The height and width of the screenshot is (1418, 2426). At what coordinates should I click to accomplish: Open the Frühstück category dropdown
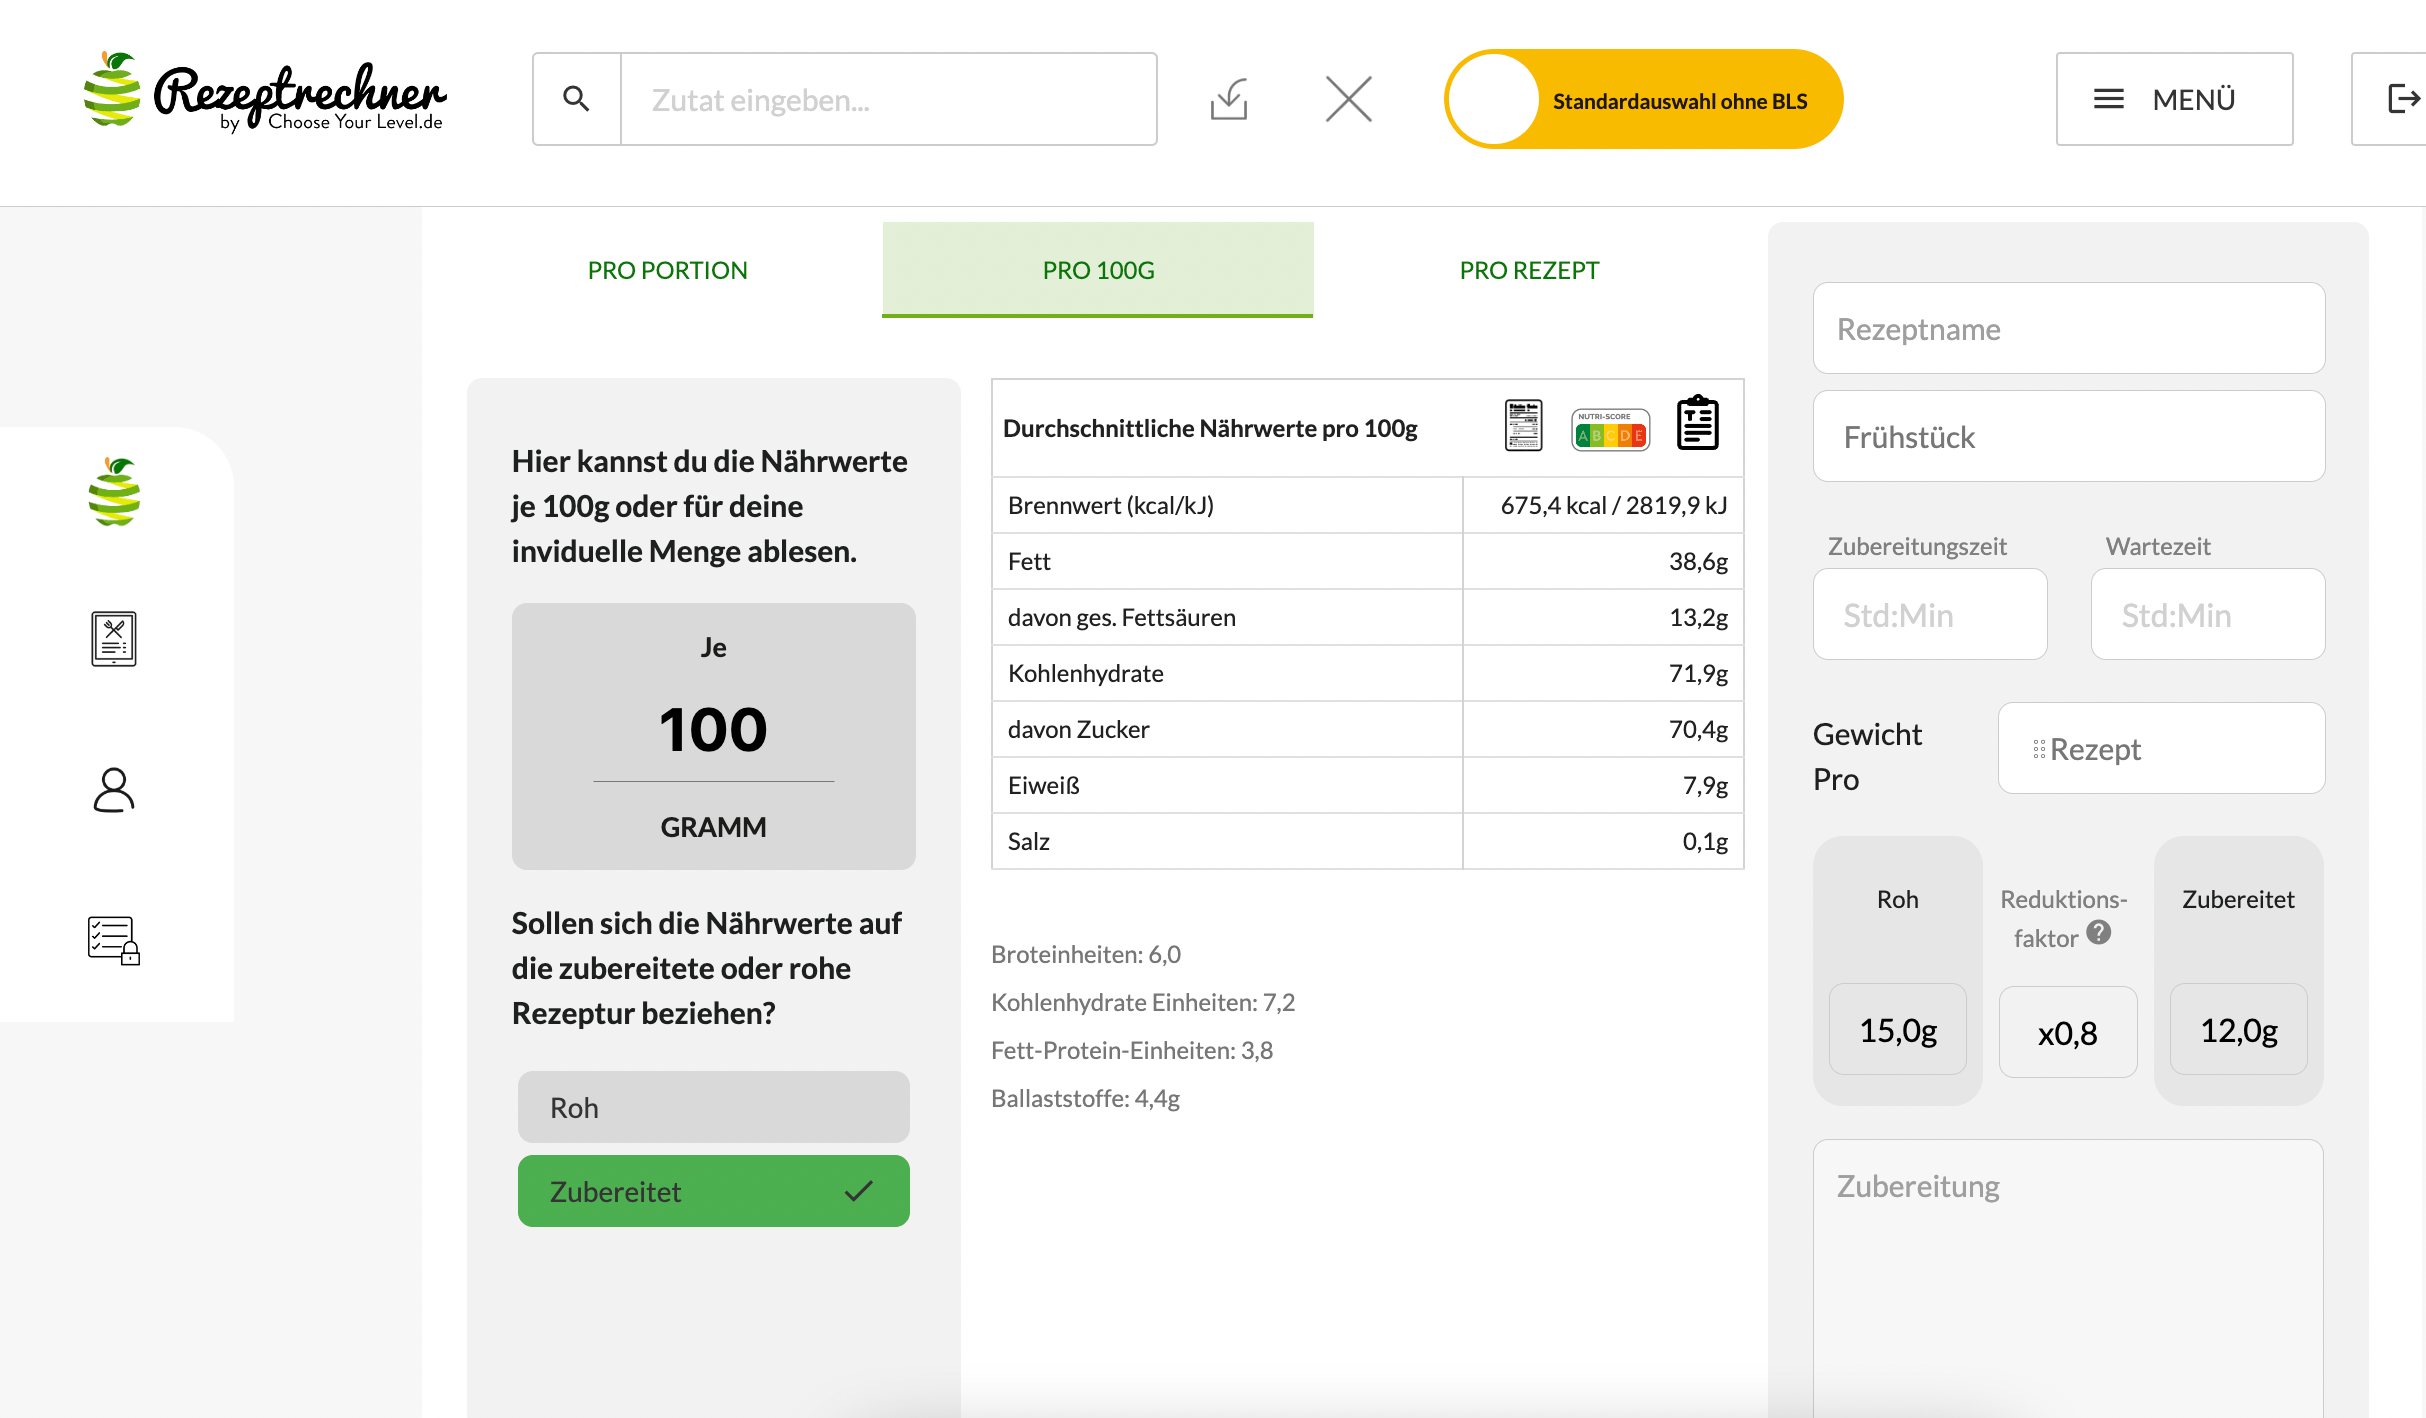[2068, 437]
